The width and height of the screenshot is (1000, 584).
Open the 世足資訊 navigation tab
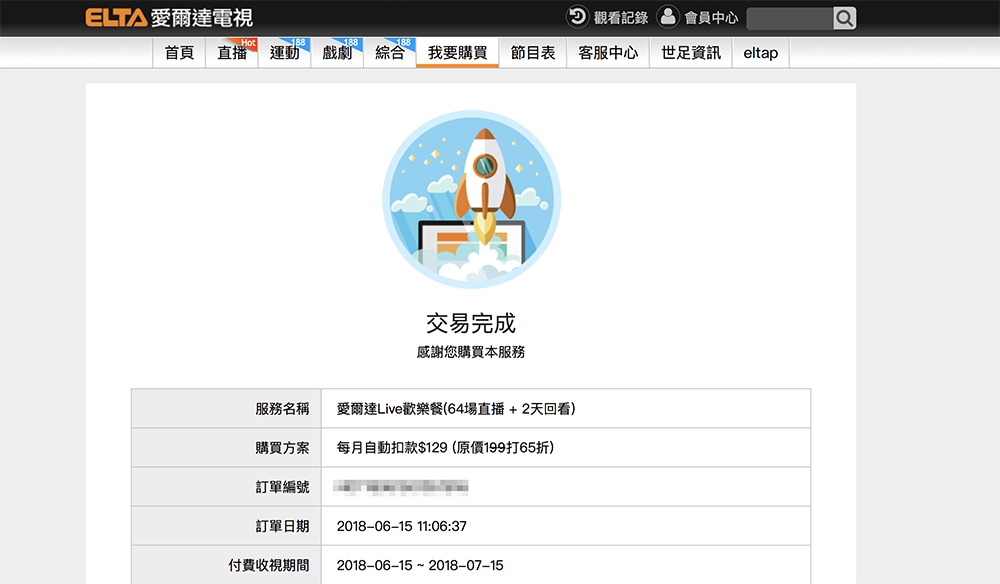click(x=691, y=53)
